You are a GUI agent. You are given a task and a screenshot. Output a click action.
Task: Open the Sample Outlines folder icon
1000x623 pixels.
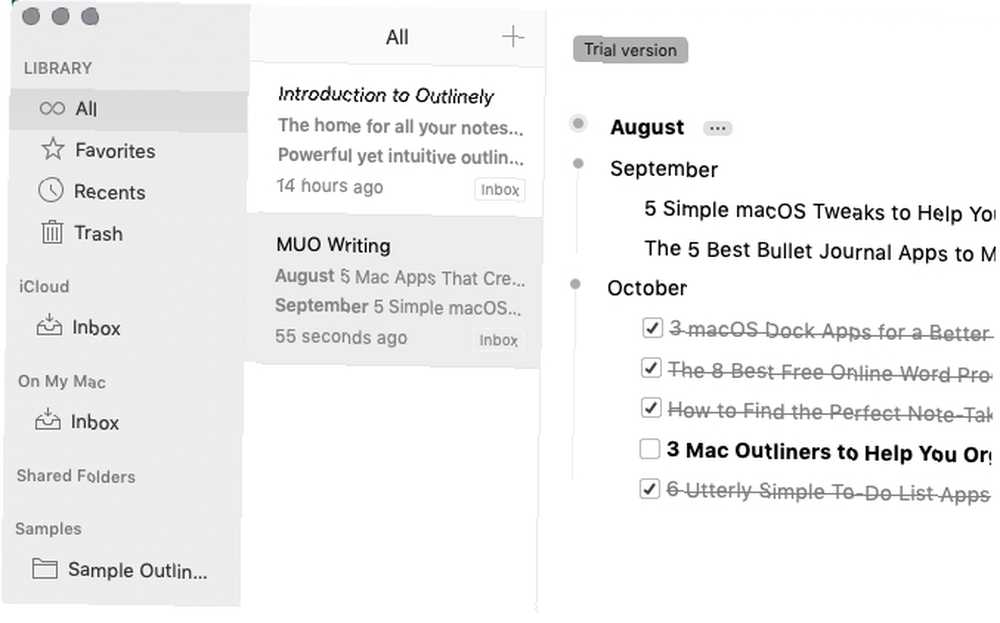point(45,568)
